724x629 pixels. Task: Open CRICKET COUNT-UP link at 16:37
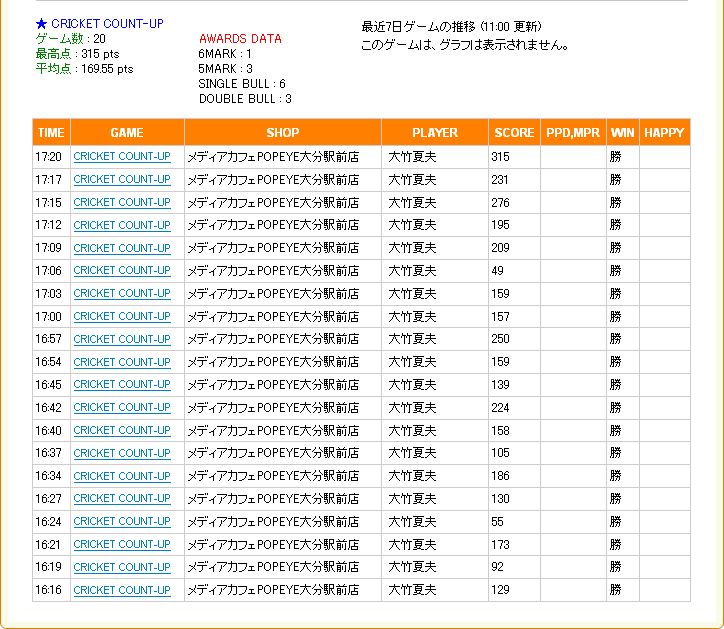(122, 453)
